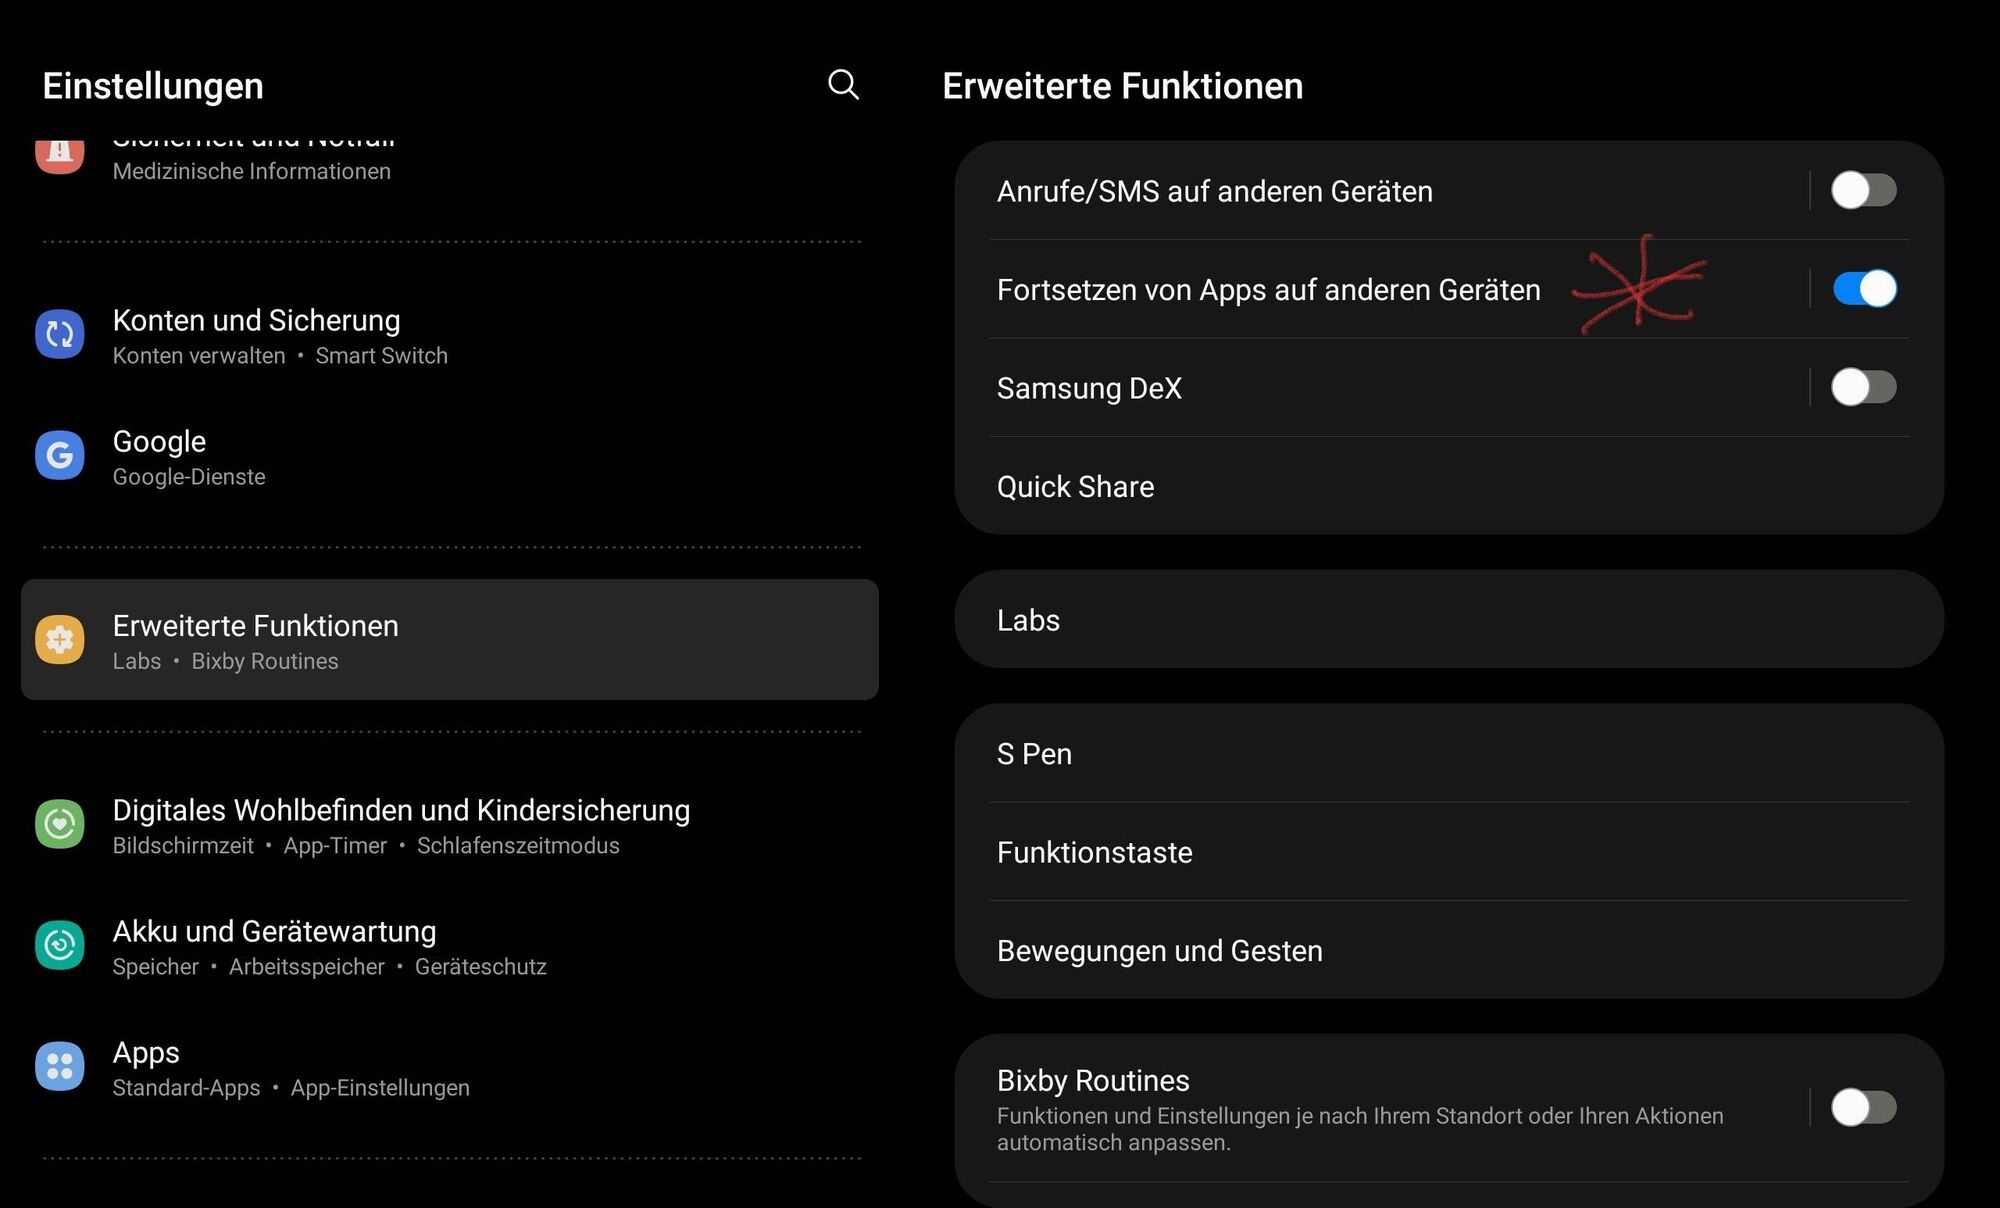
Task: Select the Funktionstaste option
Action: [1449, 852]
